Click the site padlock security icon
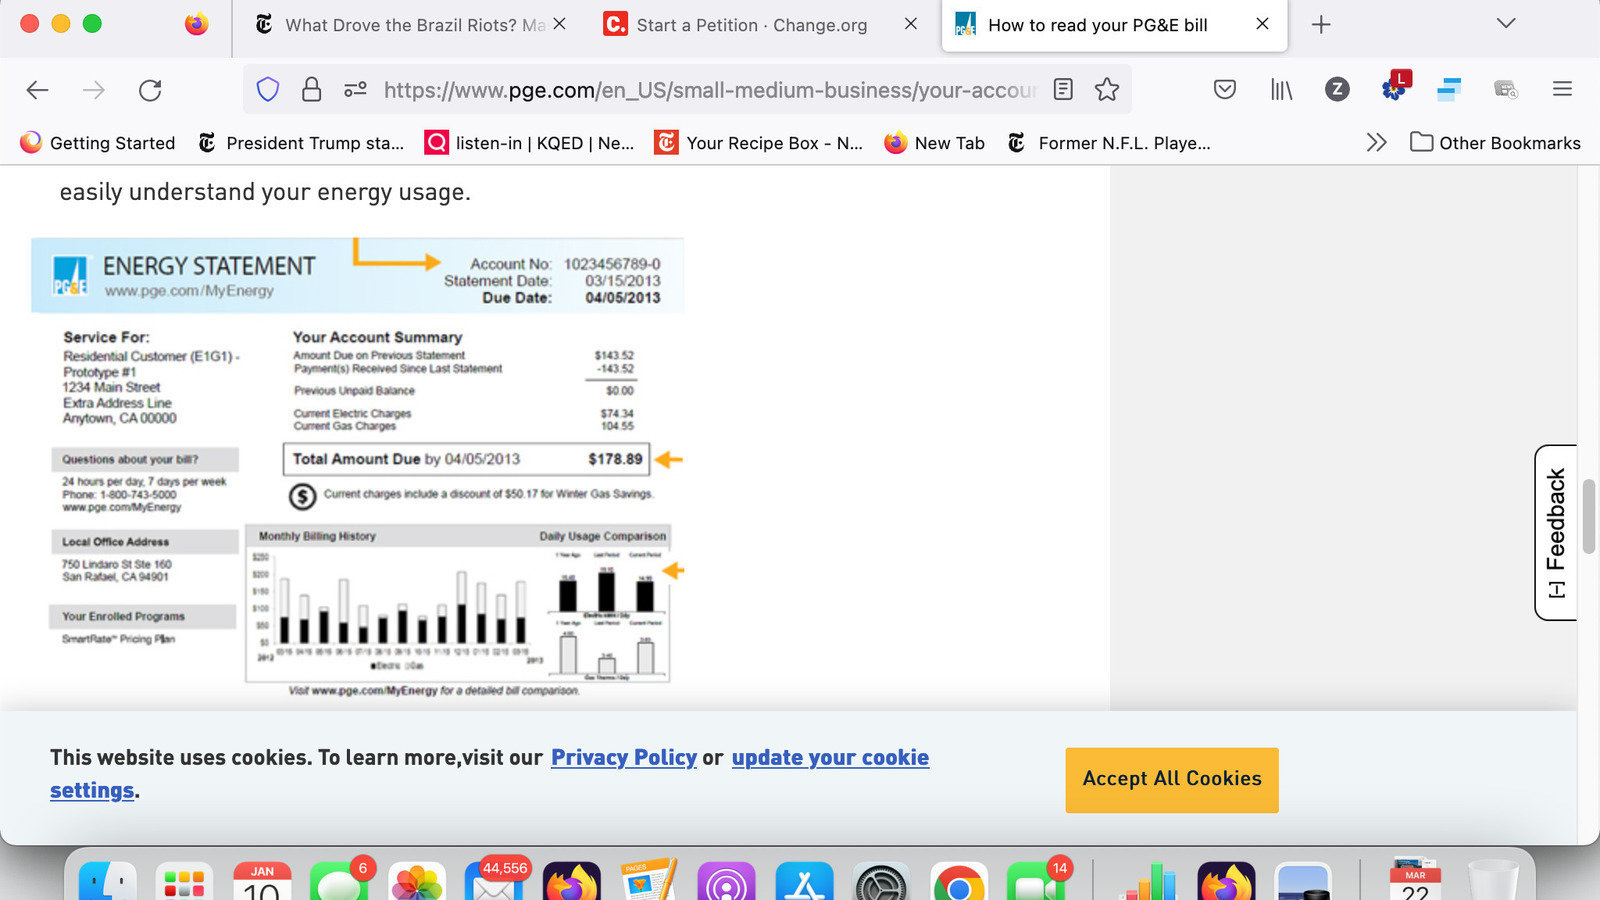Screen dimensions: 1600x900 click(x=311, y=90)
